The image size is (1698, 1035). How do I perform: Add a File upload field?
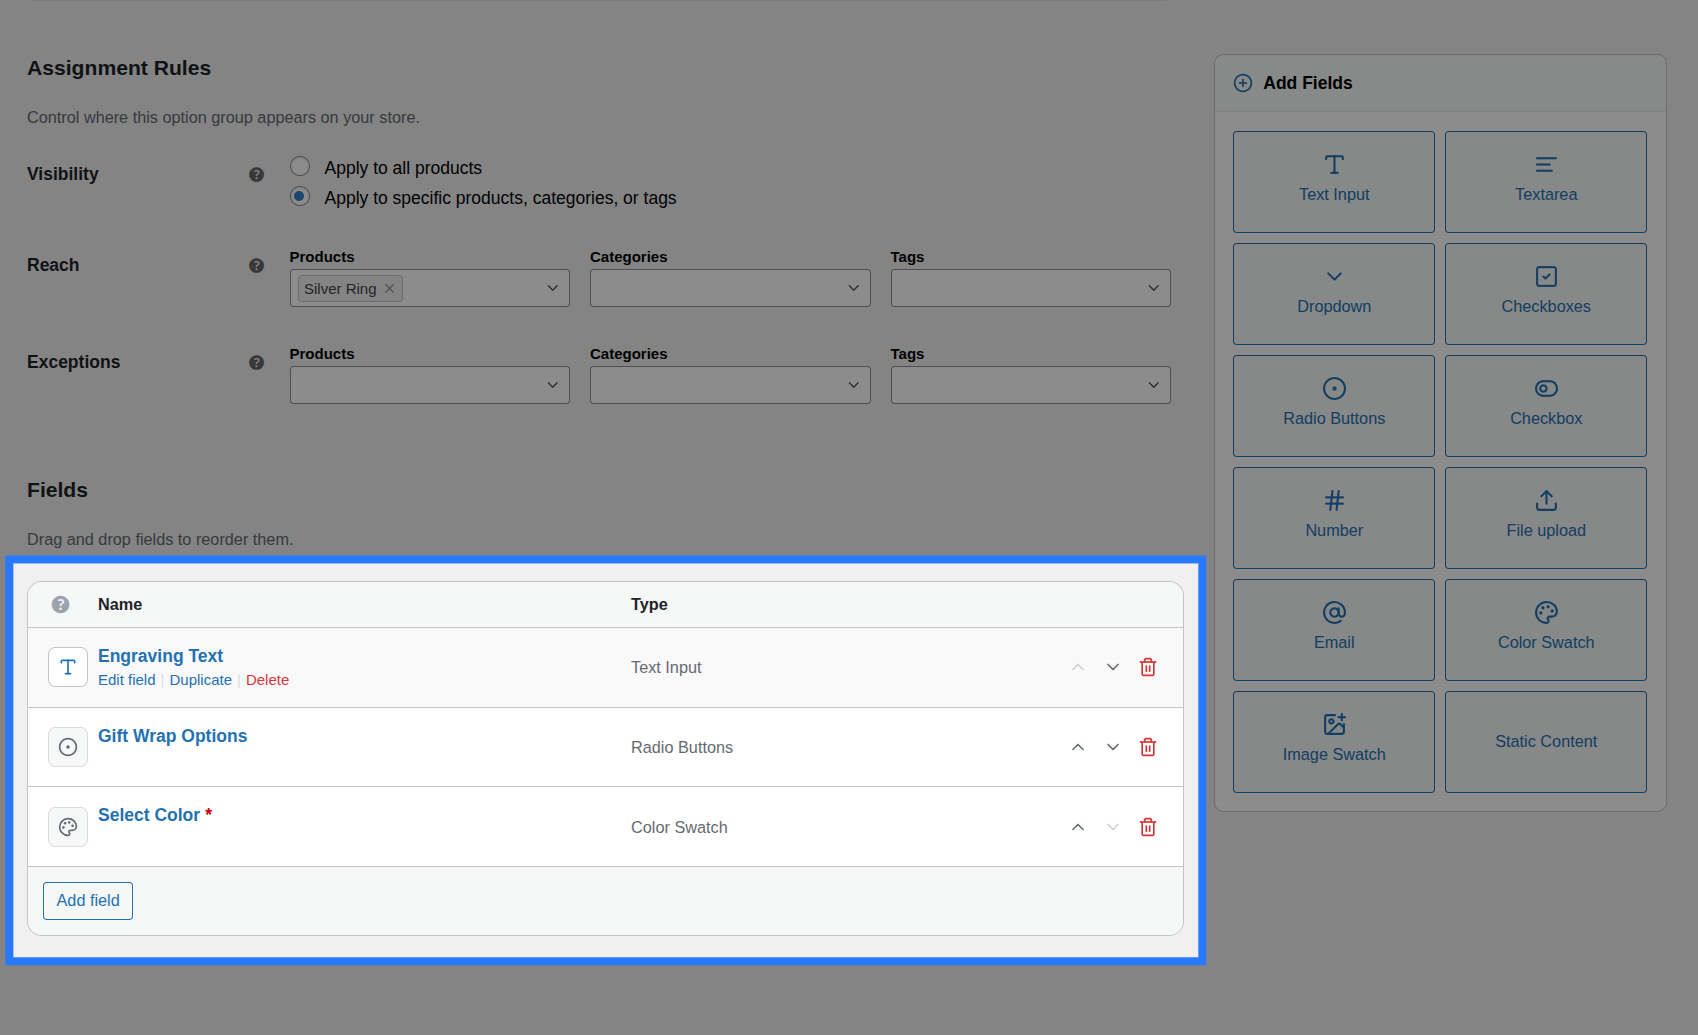[x=1545, y=518]
